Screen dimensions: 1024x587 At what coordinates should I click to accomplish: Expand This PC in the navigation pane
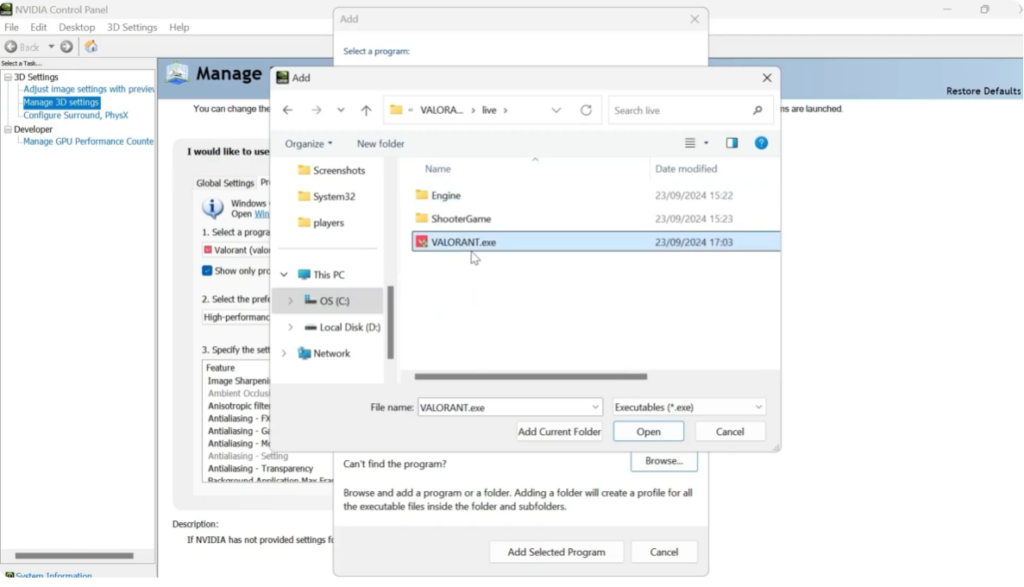[x=284, y=274]
